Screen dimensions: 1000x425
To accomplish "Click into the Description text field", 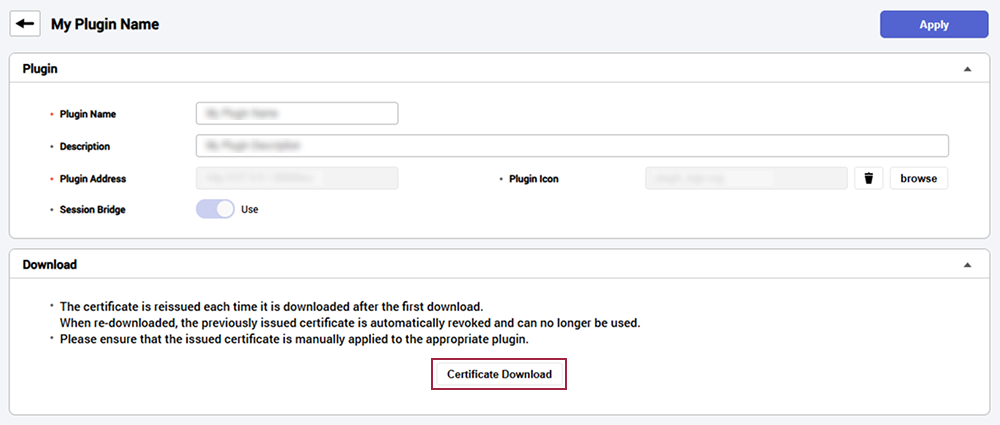I will pos(572,146).
